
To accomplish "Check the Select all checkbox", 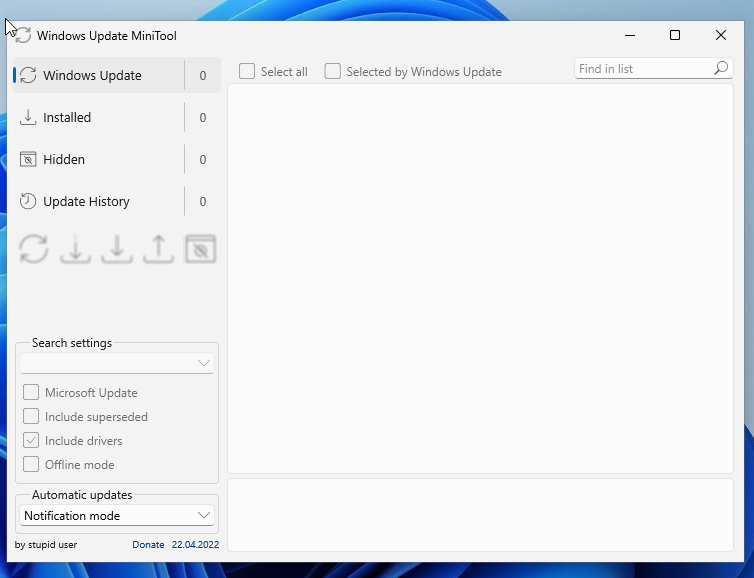I will click(x=247, y=72).
